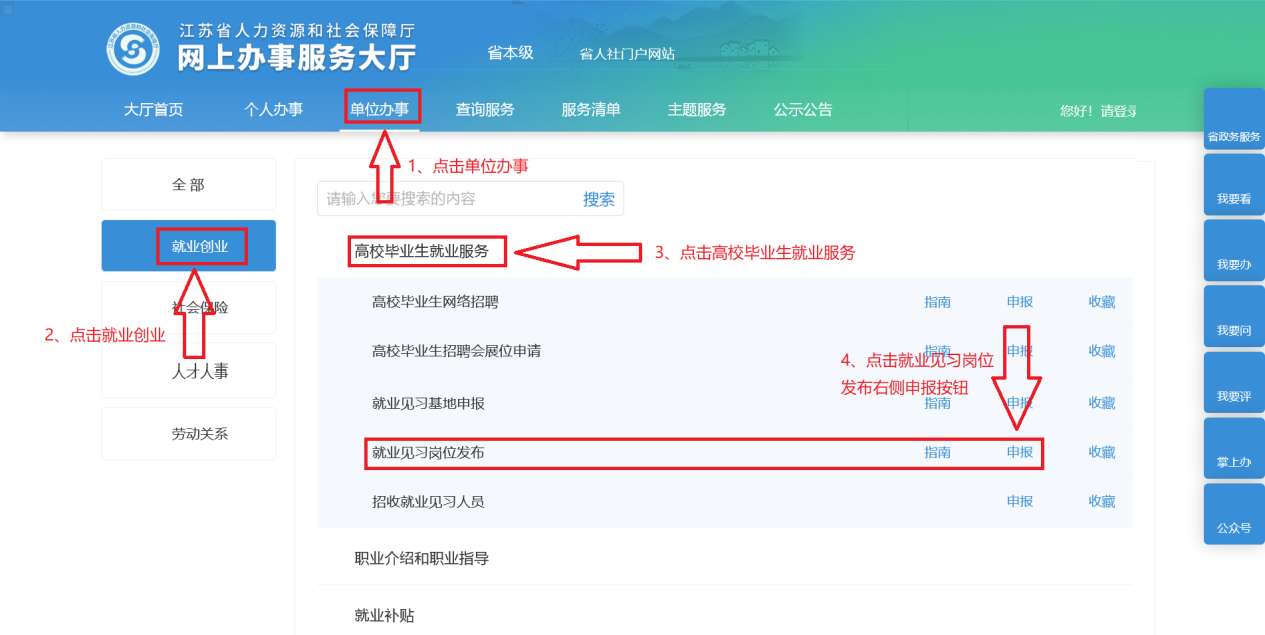
Task: Switch to the 单位办事 tab
Action: tap(380, 110)
